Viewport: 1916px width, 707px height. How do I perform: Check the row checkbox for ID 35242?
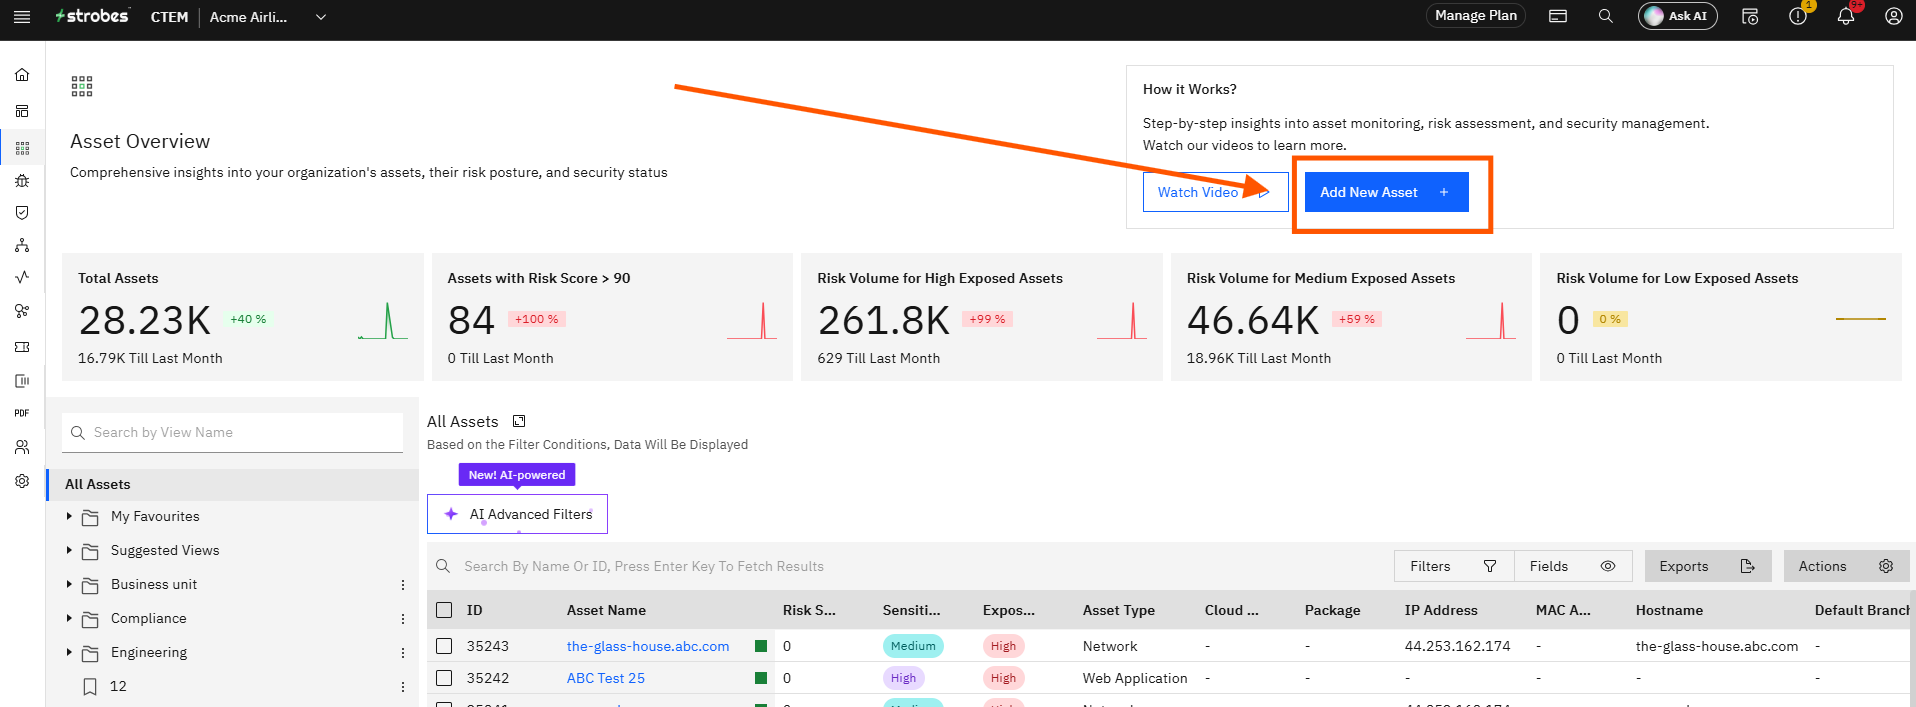[444, 678]
